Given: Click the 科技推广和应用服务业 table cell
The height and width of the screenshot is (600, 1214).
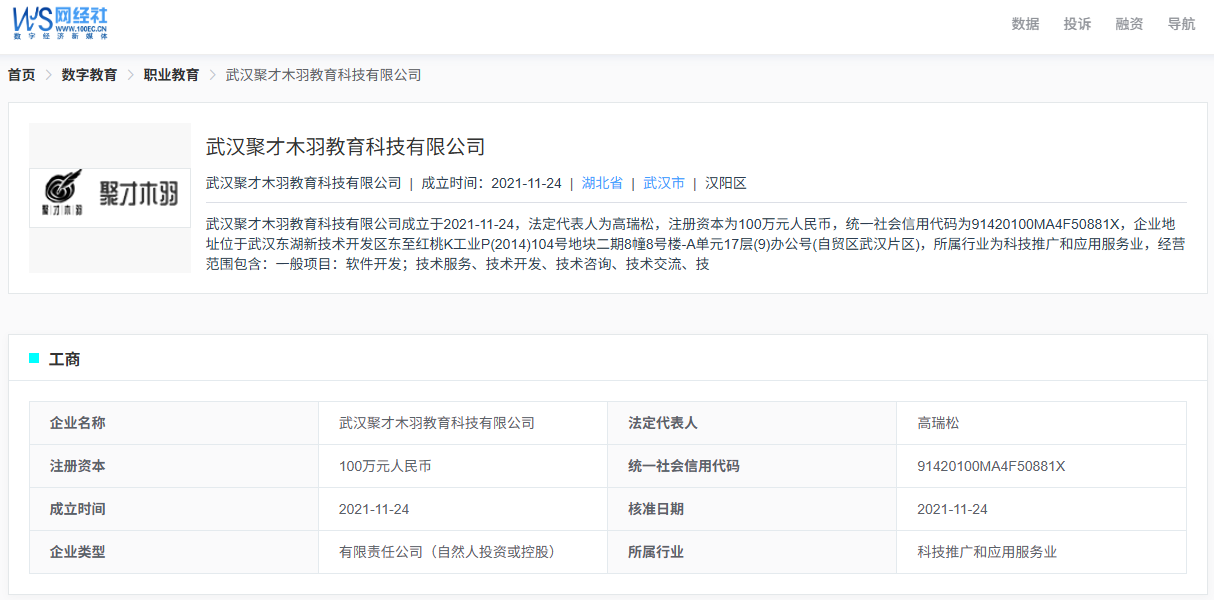Looking at the screenshot, I should click(x=1041, y=552).
